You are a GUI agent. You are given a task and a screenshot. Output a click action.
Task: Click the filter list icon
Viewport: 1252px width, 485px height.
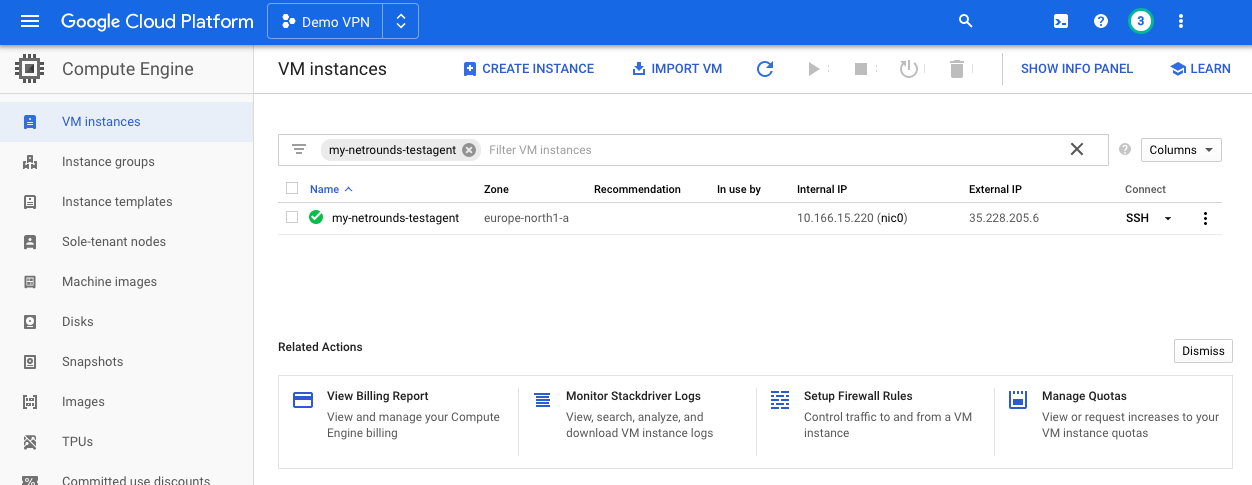click(x=299, y=150)
